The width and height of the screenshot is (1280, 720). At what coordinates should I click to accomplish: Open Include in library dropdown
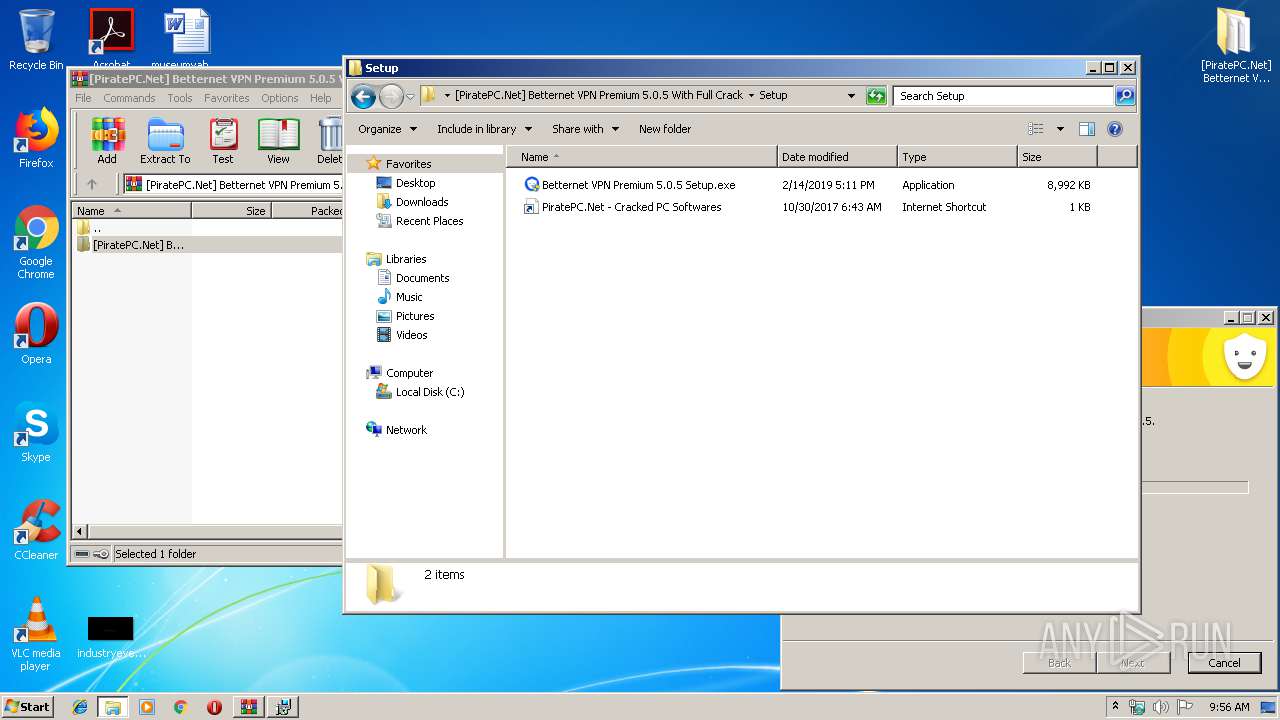[484, 129]
